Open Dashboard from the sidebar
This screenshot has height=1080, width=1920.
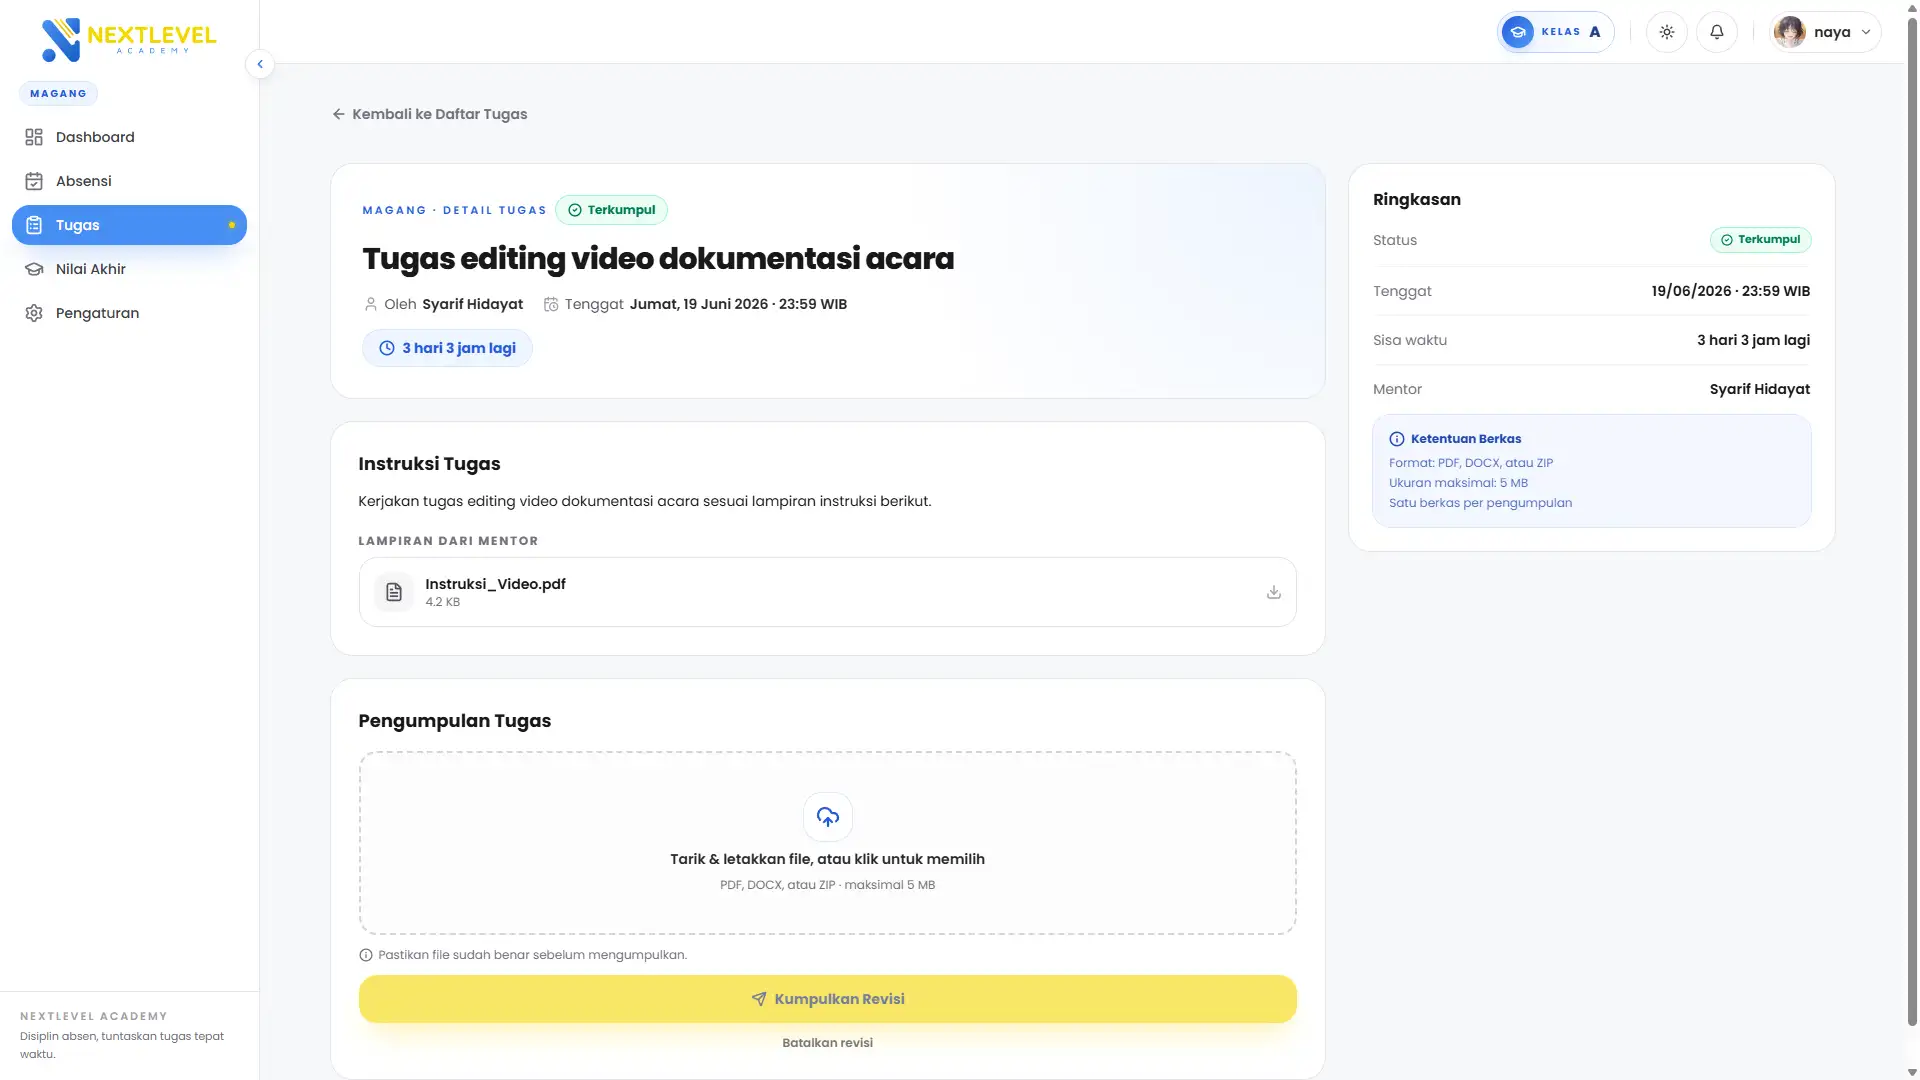(x=129, y=137)
